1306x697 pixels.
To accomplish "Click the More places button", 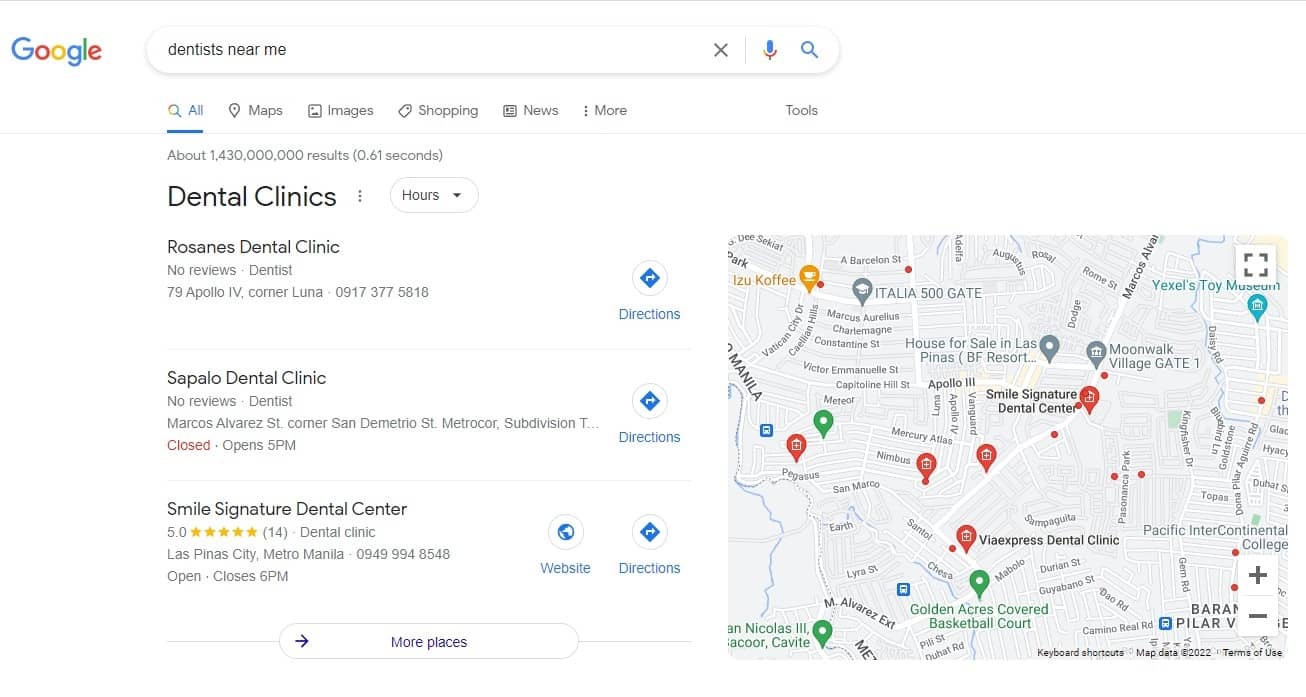I will pyautogui.click(x=428, y=641).
